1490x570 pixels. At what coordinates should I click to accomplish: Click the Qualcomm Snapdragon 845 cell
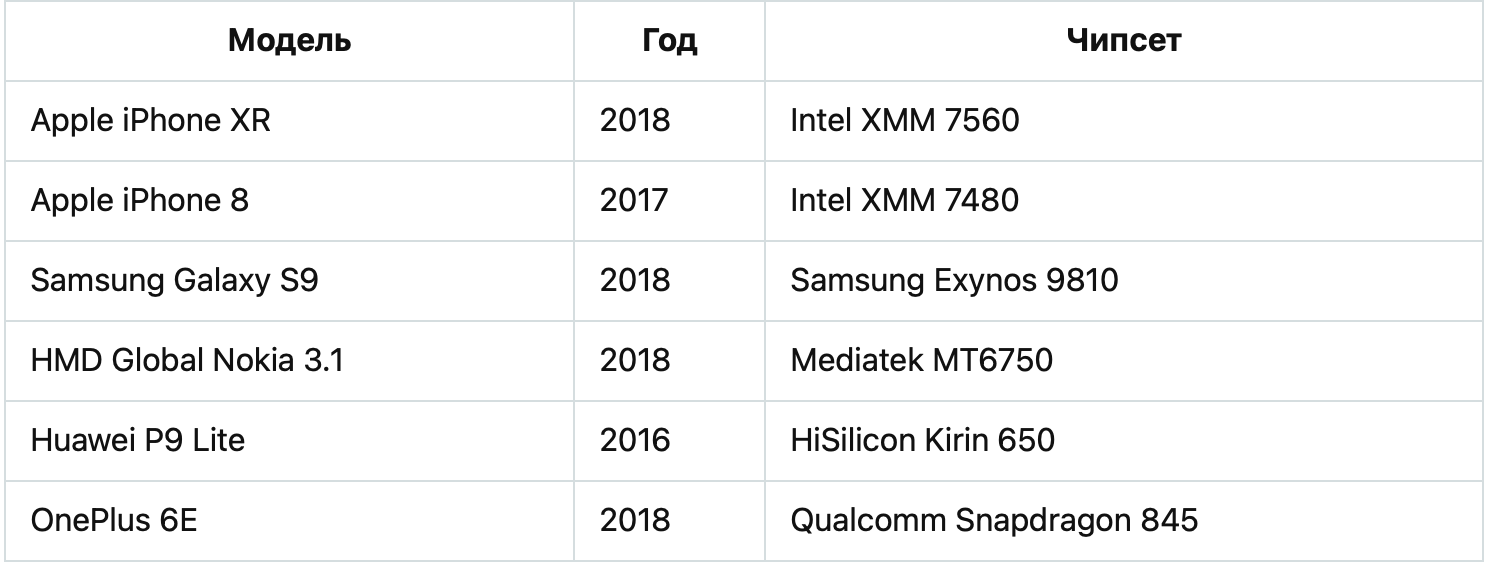coord(1124,521)
